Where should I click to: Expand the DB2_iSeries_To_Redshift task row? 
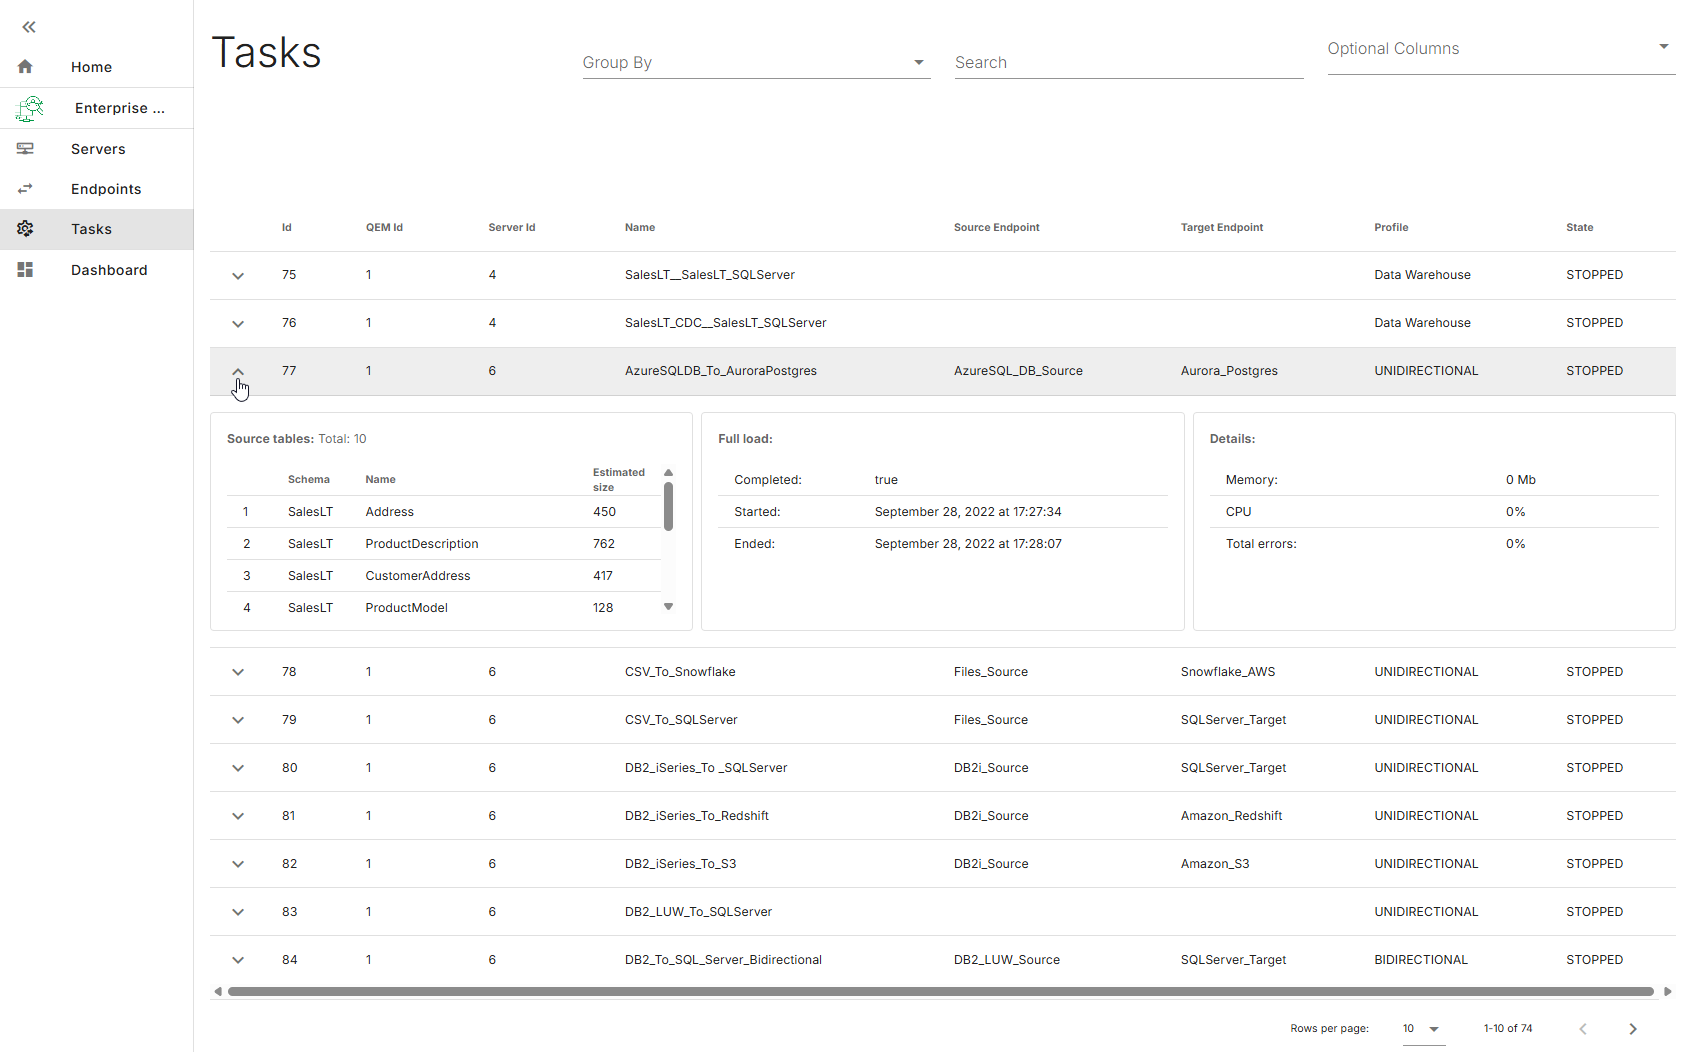pyautogui.click(x=238, y=815)
